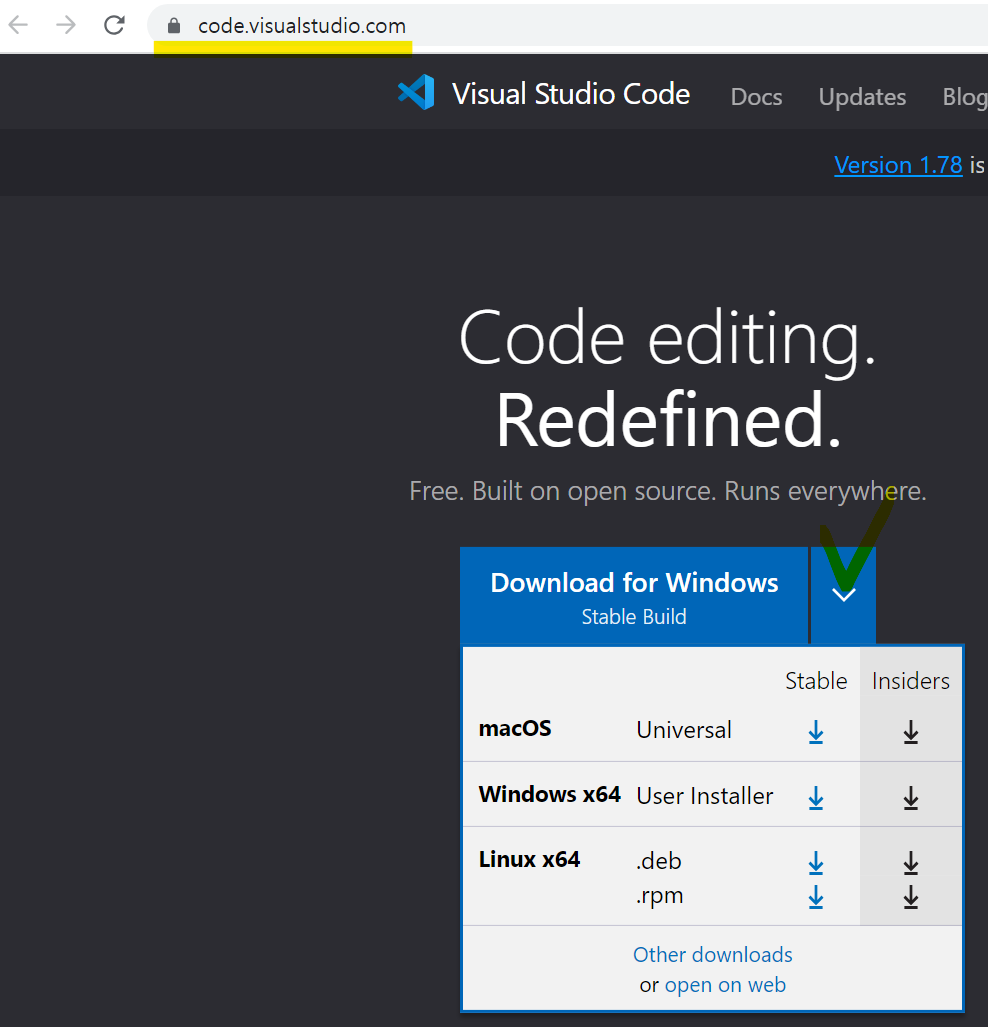The height and width of the screenshot is (1027, 988).
Task: Open the Blog menu item
Action: click(965, 97)
